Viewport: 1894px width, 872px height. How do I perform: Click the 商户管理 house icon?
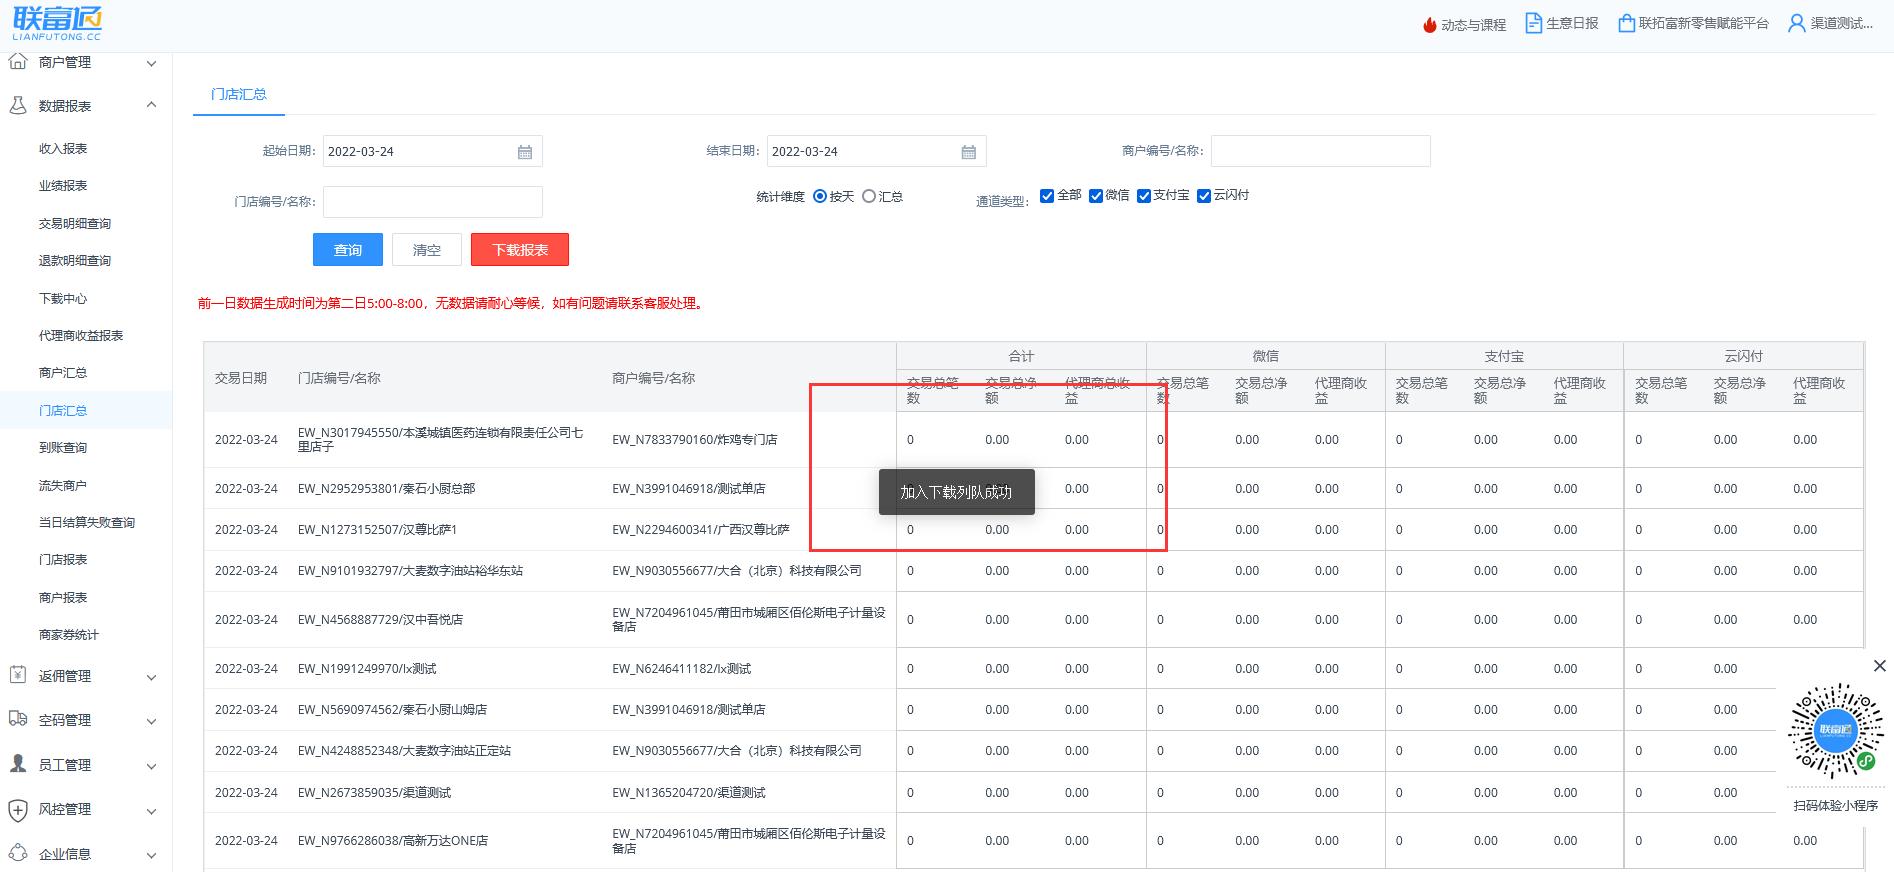pos(17,62)
